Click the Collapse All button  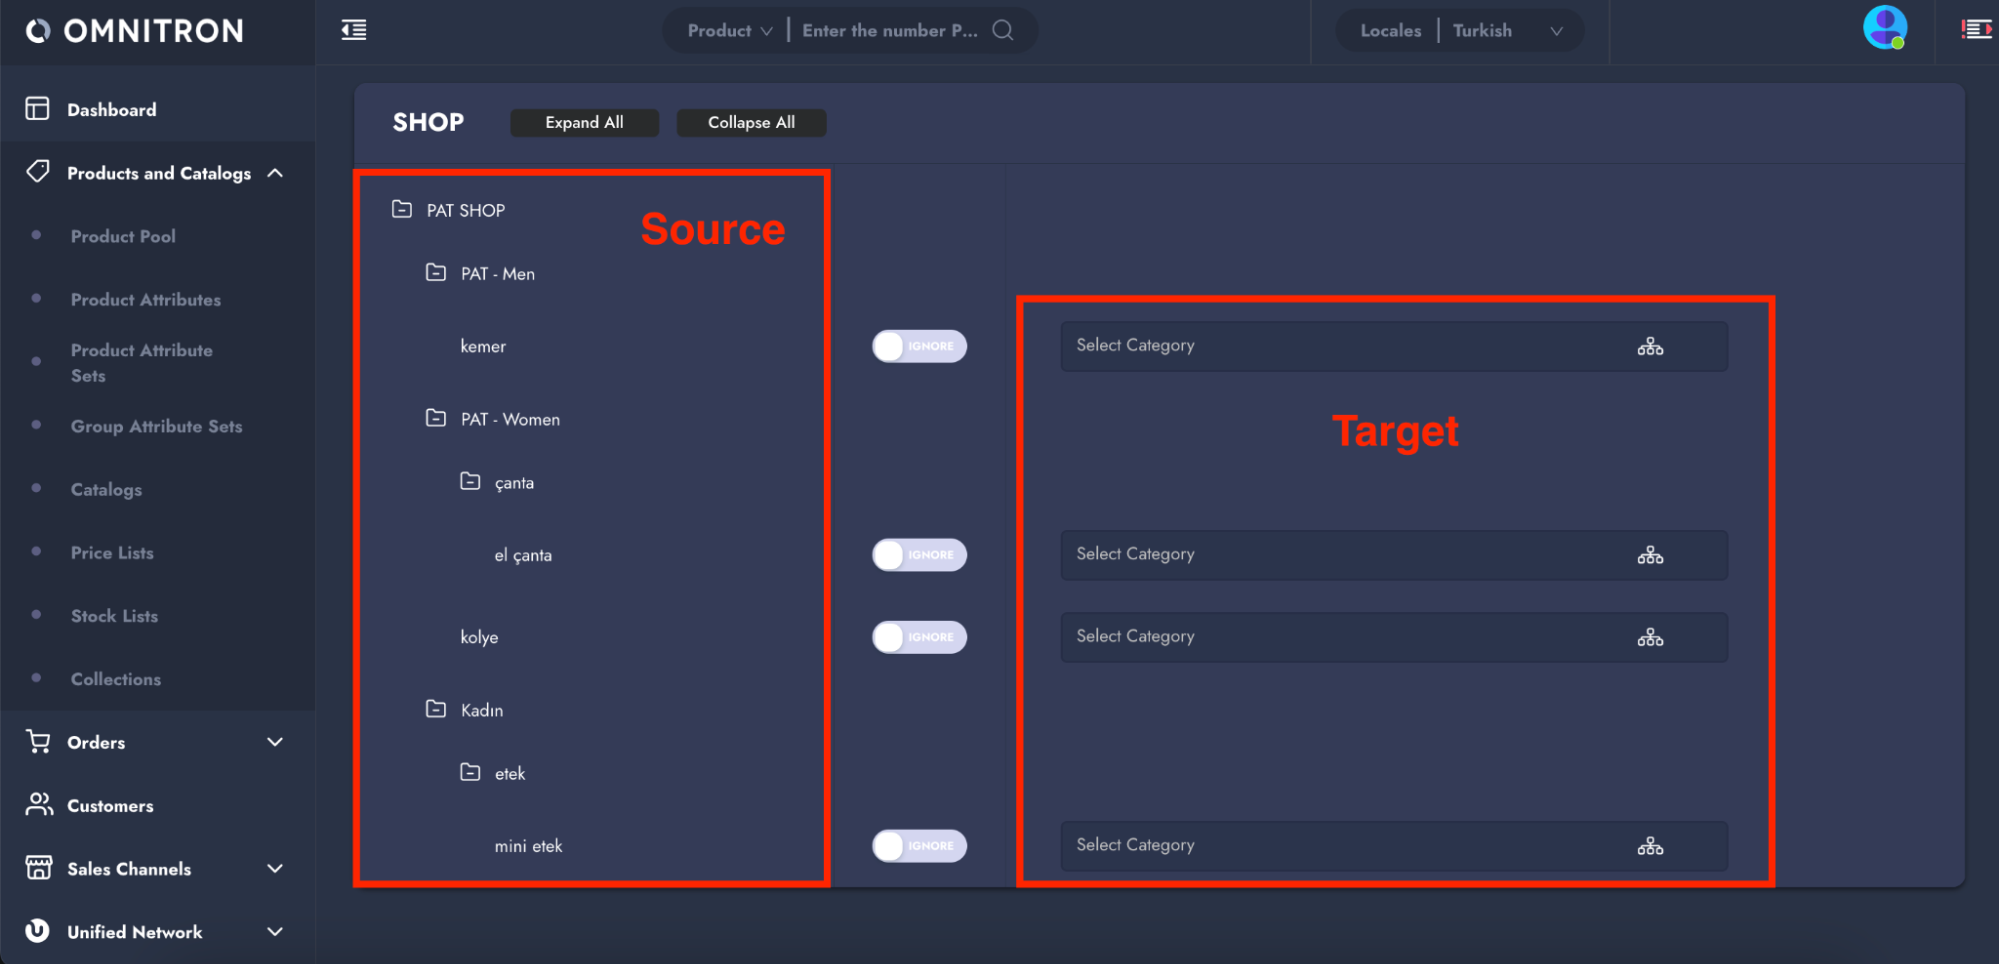tap(751, 122)
